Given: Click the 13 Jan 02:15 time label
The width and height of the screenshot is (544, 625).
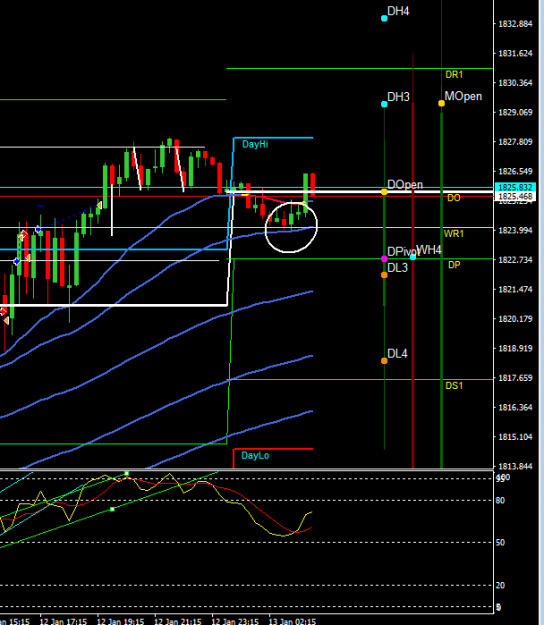Looking at the screenshot, I should point(293,621).
